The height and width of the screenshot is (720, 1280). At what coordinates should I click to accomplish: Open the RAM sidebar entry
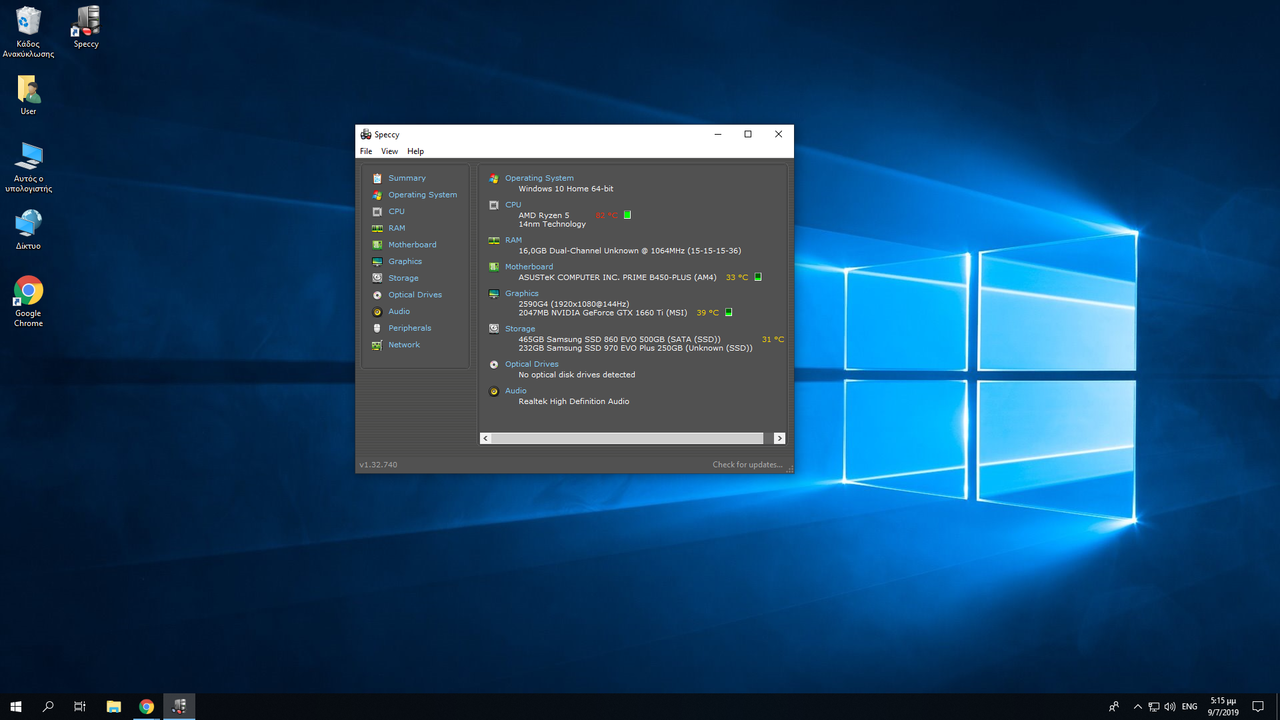(397, 228)
